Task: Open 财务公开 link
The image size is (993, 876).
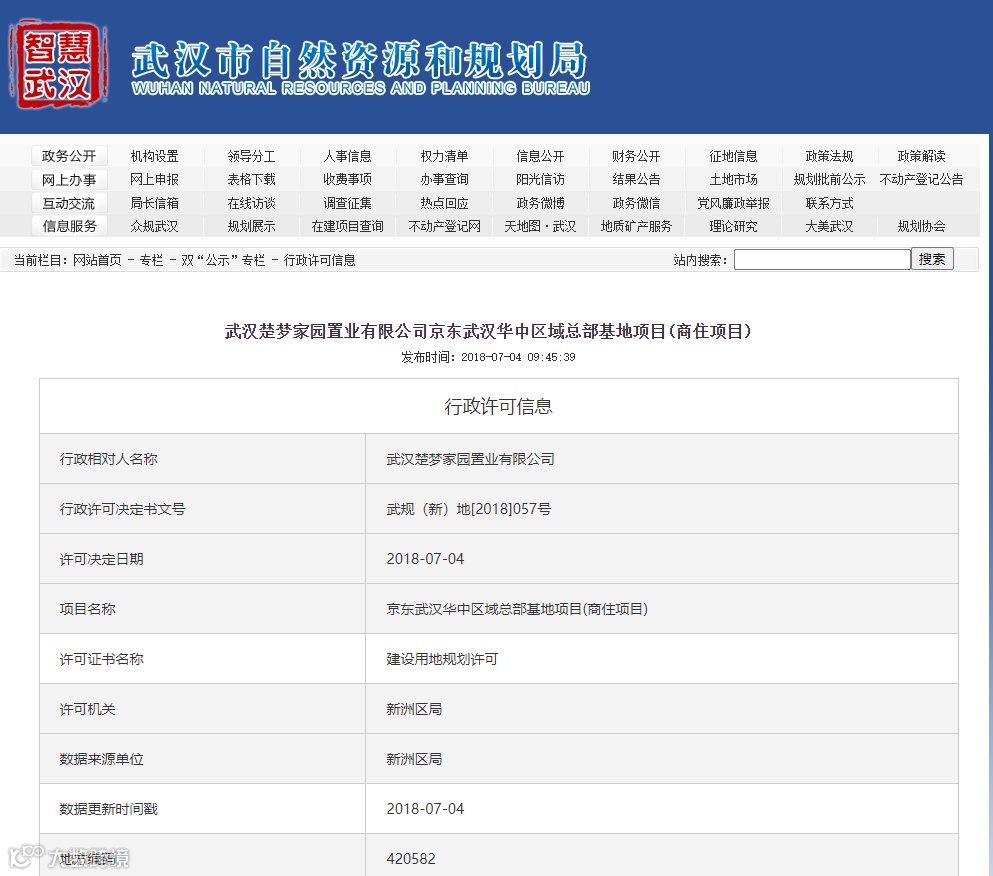Action: [x=636, y=156]
